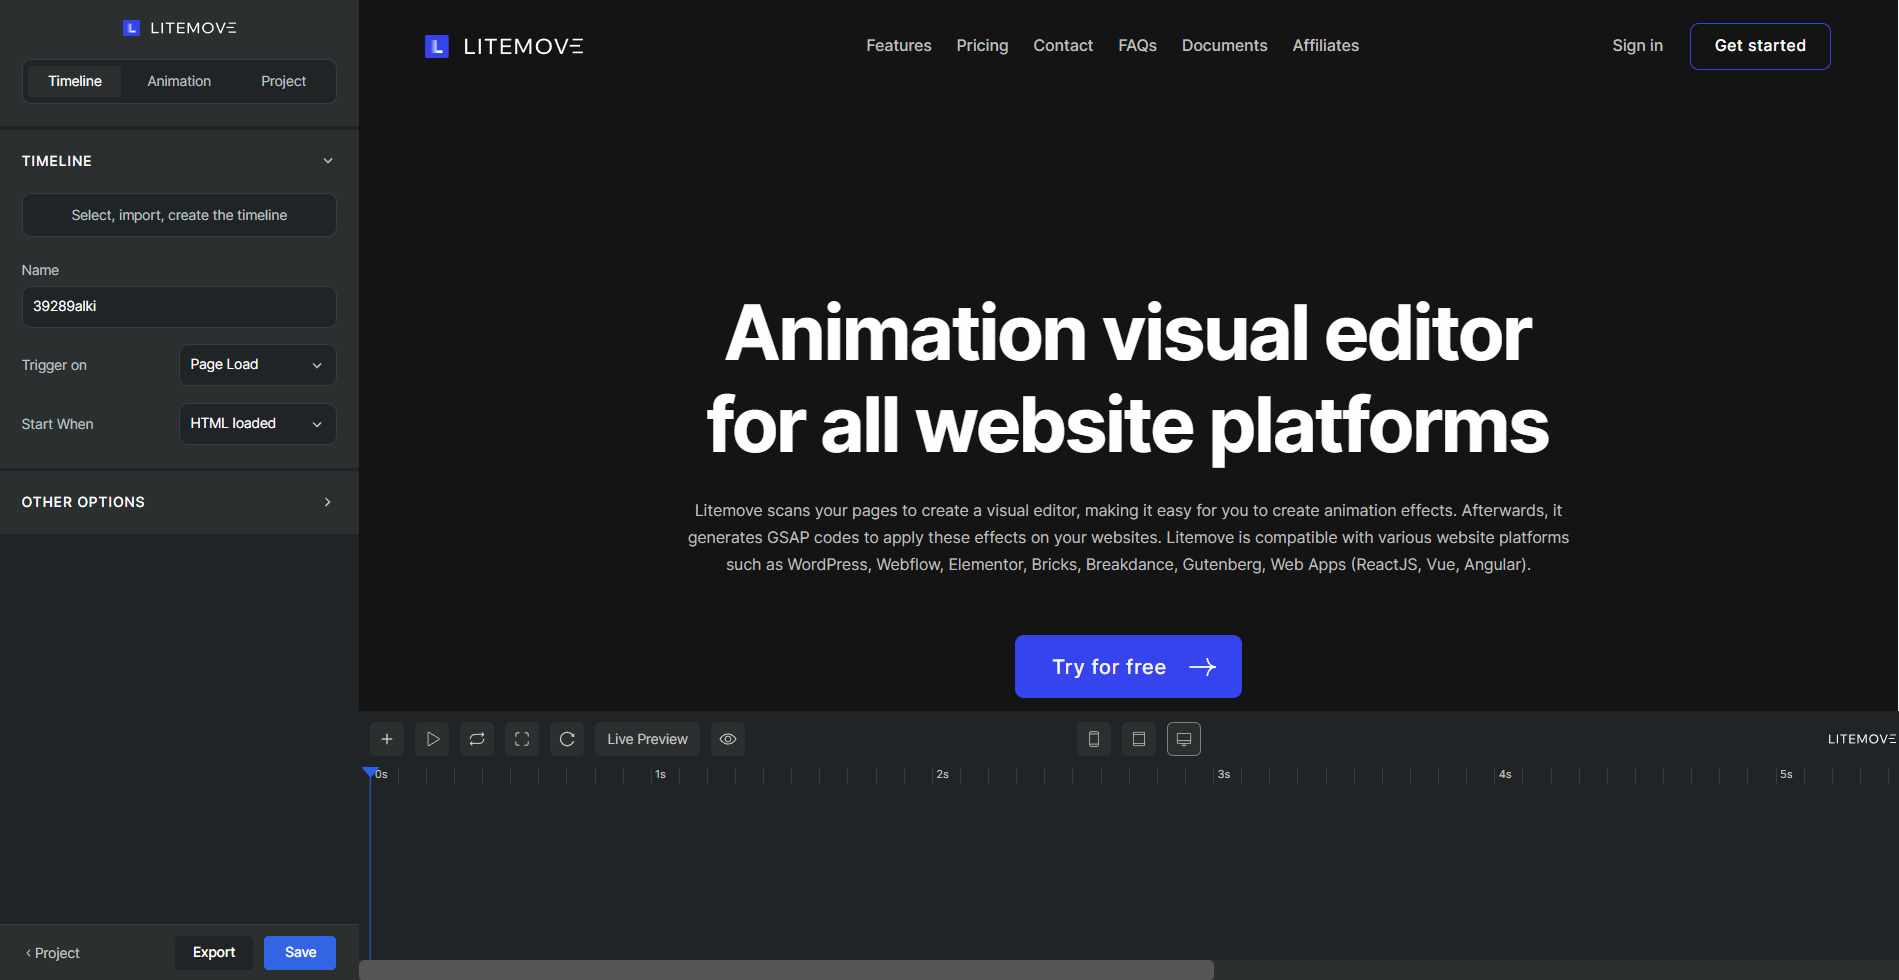Toggle the eye preview visibility icon
The height and width of the screenshot is (980, 1899).
coord(727,738)
